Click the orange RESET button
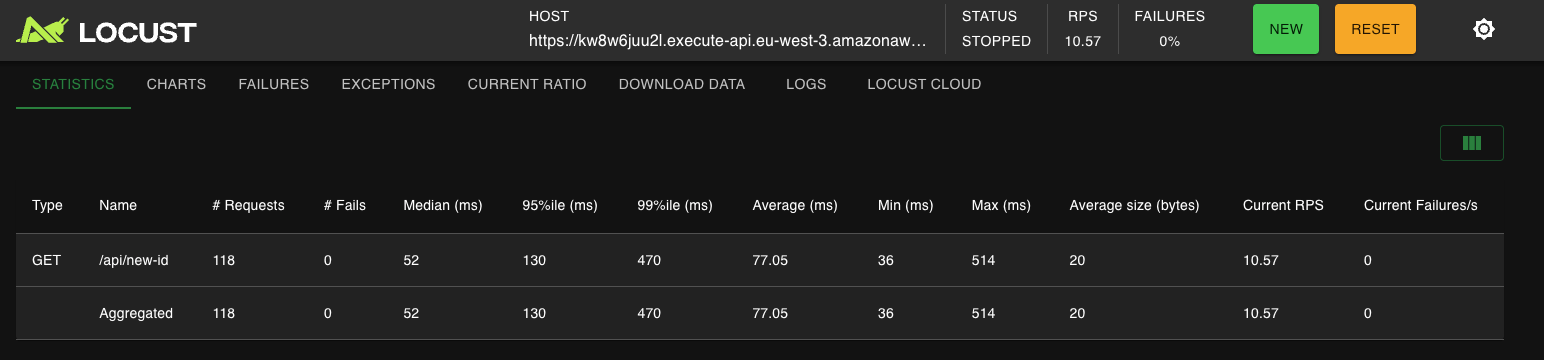 [1375, 29]
